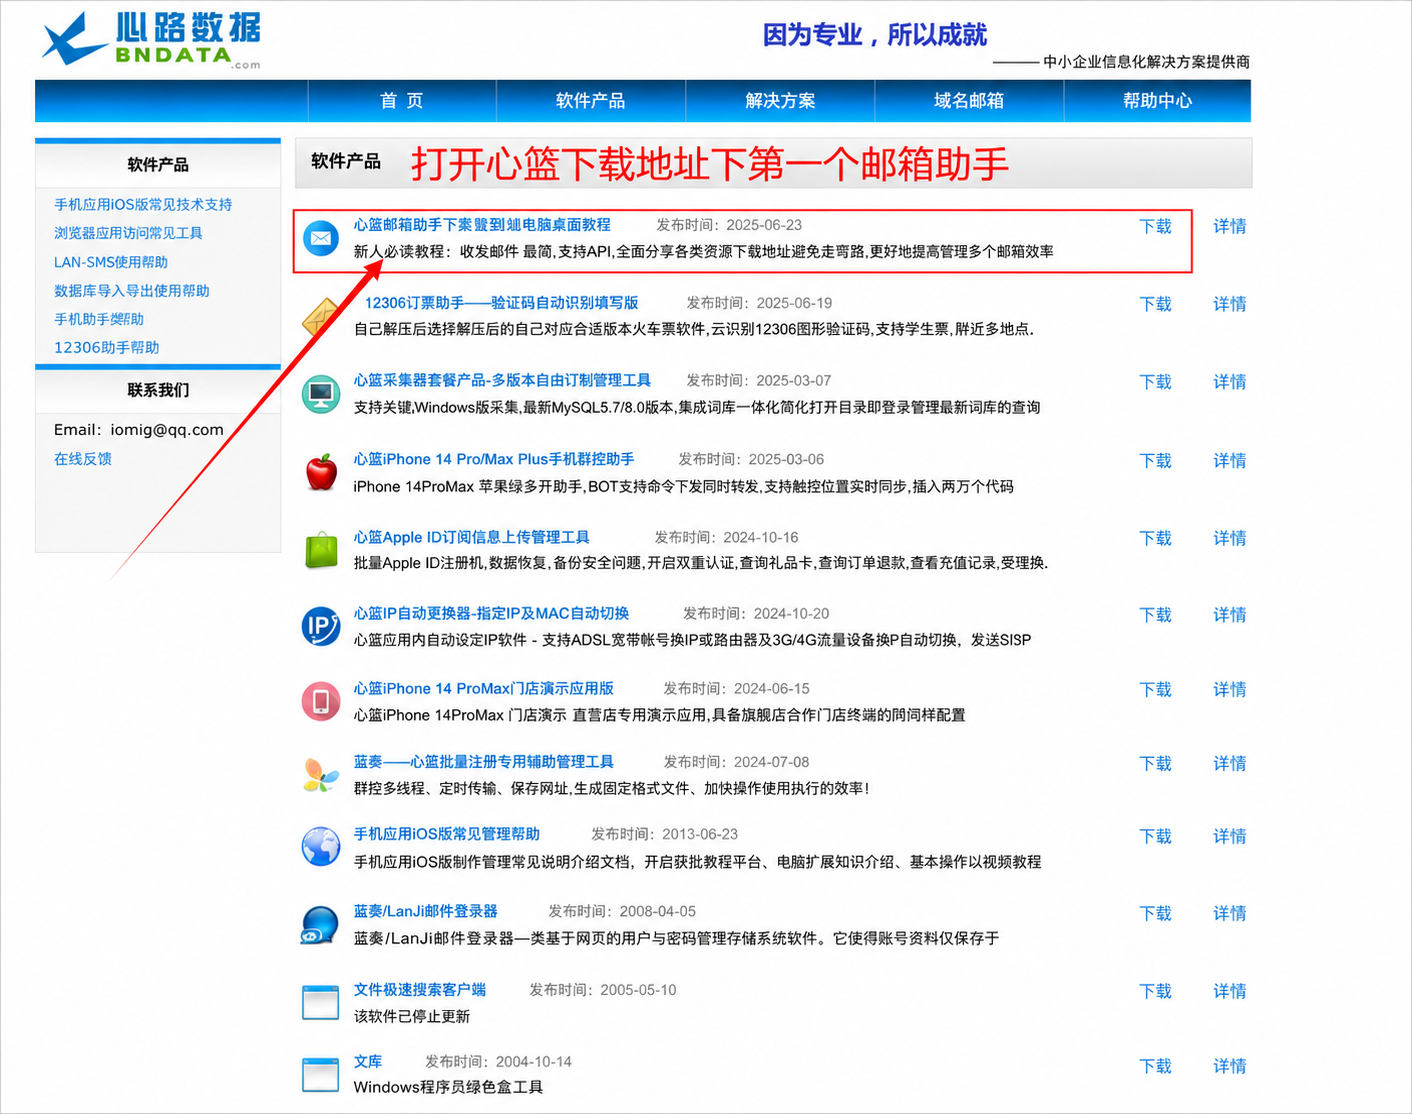Go to 首页 in the navigation bar
The height and width of the screenshot is (1114, 1412).
[402, 101]
